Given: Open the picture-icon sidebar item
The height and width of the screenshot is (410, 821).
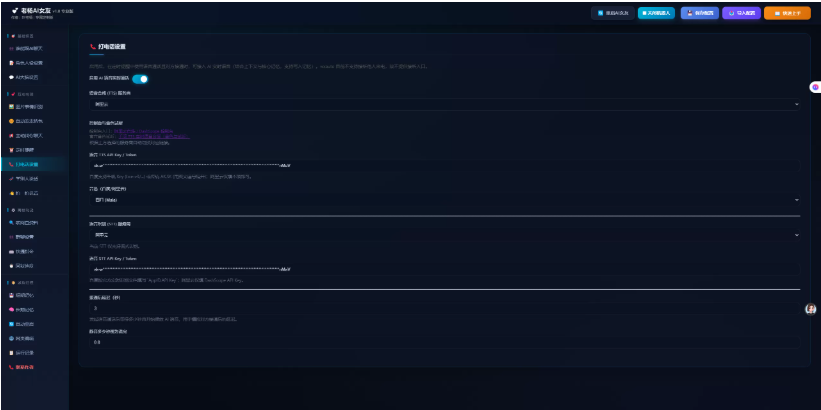Looking at the screenshot, I should point(26,106).
